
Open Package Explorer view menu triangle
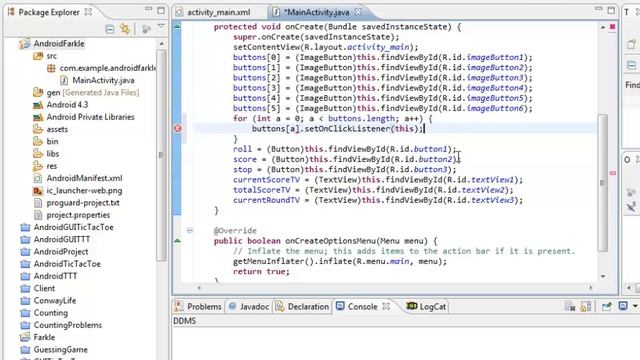(x=161, y=27)
